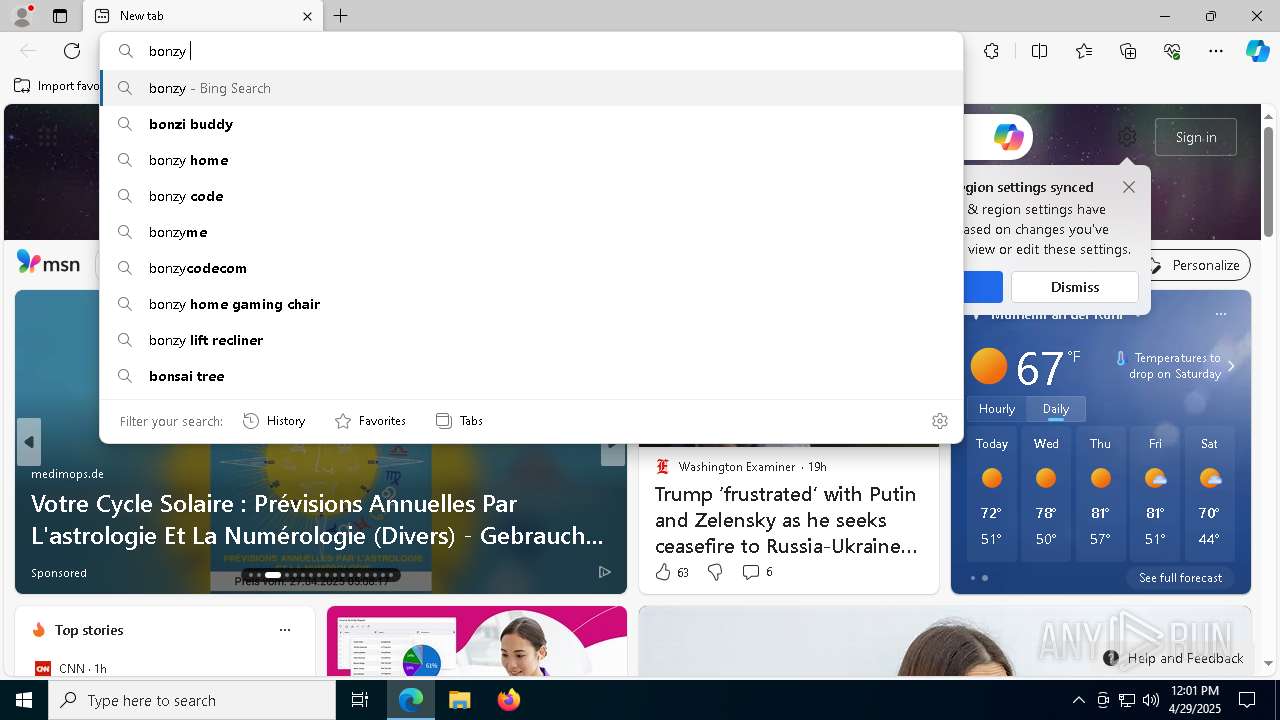Toggle split screen icon
This screenshot has width=1280, height=720.
[1039, 51]
